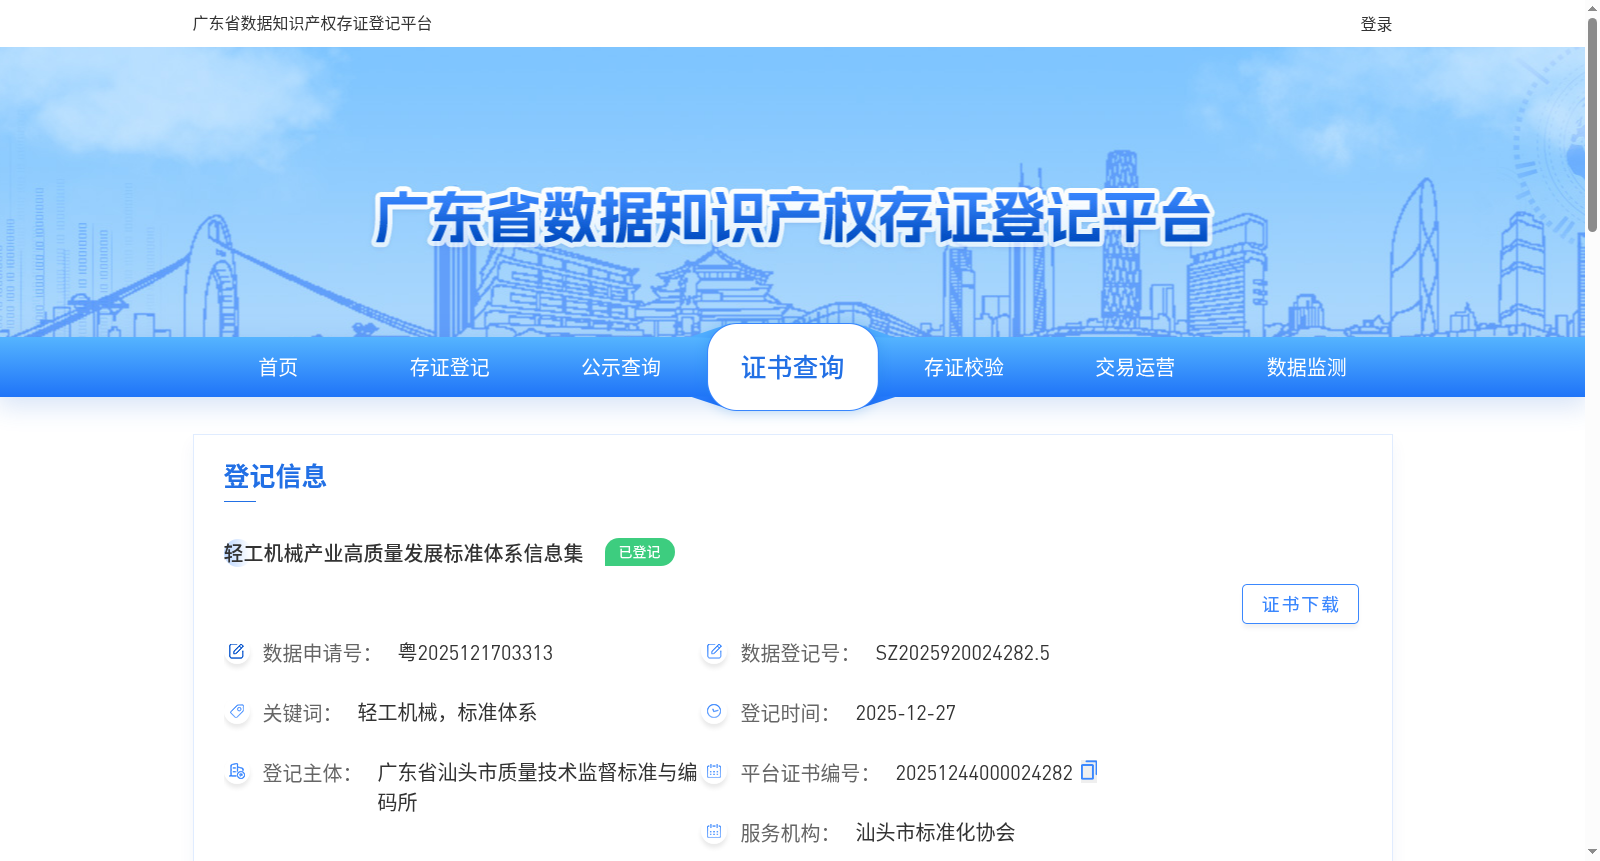Viewport: 1600px width, 861px height.
Task: Select certificate number 20251244000024282
Action: (x=984, y=773)
